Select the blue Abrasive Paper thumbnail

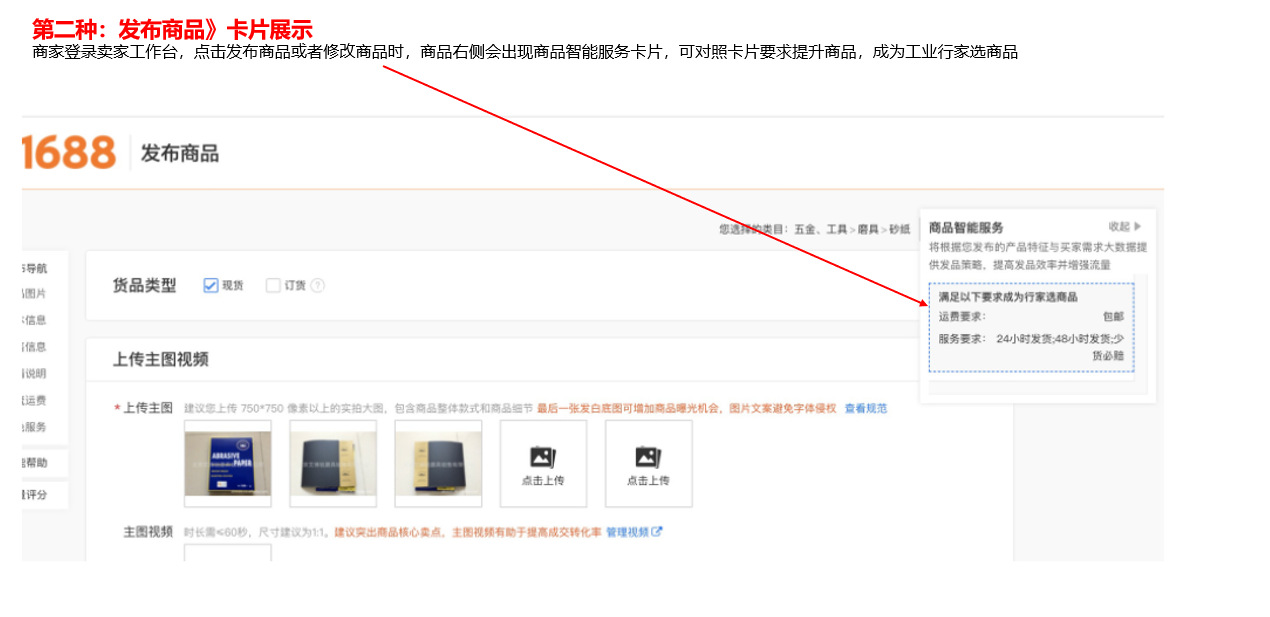point(228,463)
